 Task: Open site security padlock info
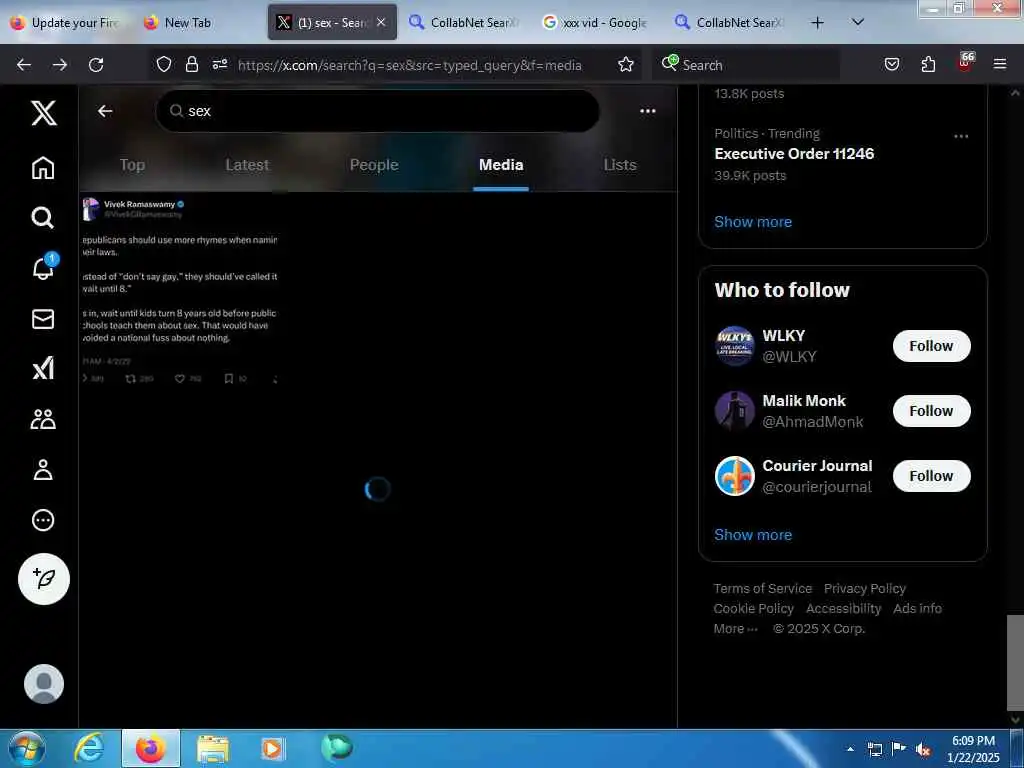(191, 64)
